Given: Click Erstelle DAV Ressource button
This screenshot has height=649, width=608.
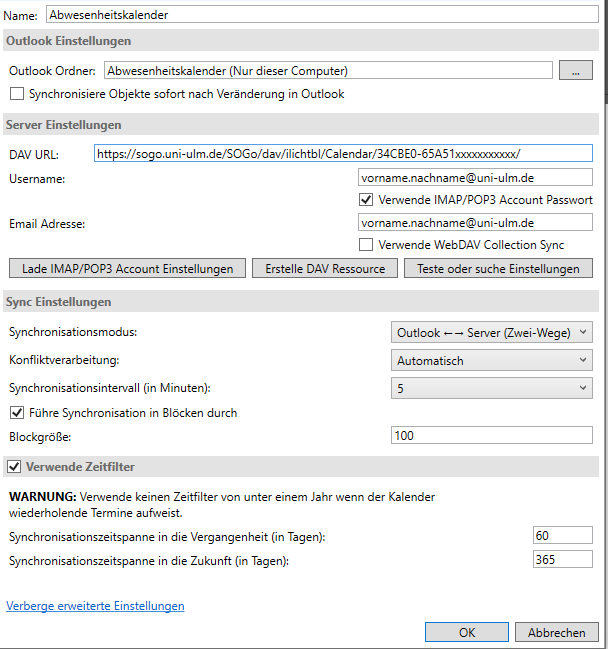Looking at the screenshot, I should [325, 269].
